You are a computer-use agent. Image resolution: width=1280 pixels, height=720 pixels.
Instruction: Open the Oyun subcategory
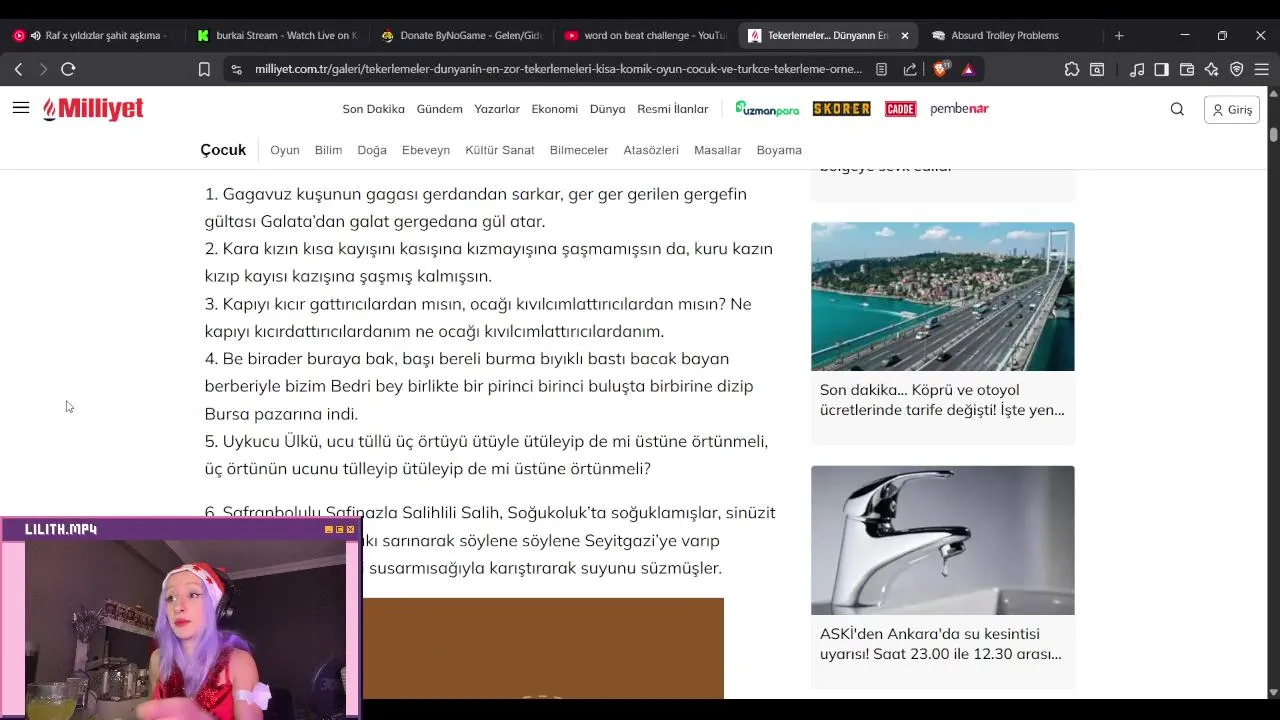(x=285, y=150)
